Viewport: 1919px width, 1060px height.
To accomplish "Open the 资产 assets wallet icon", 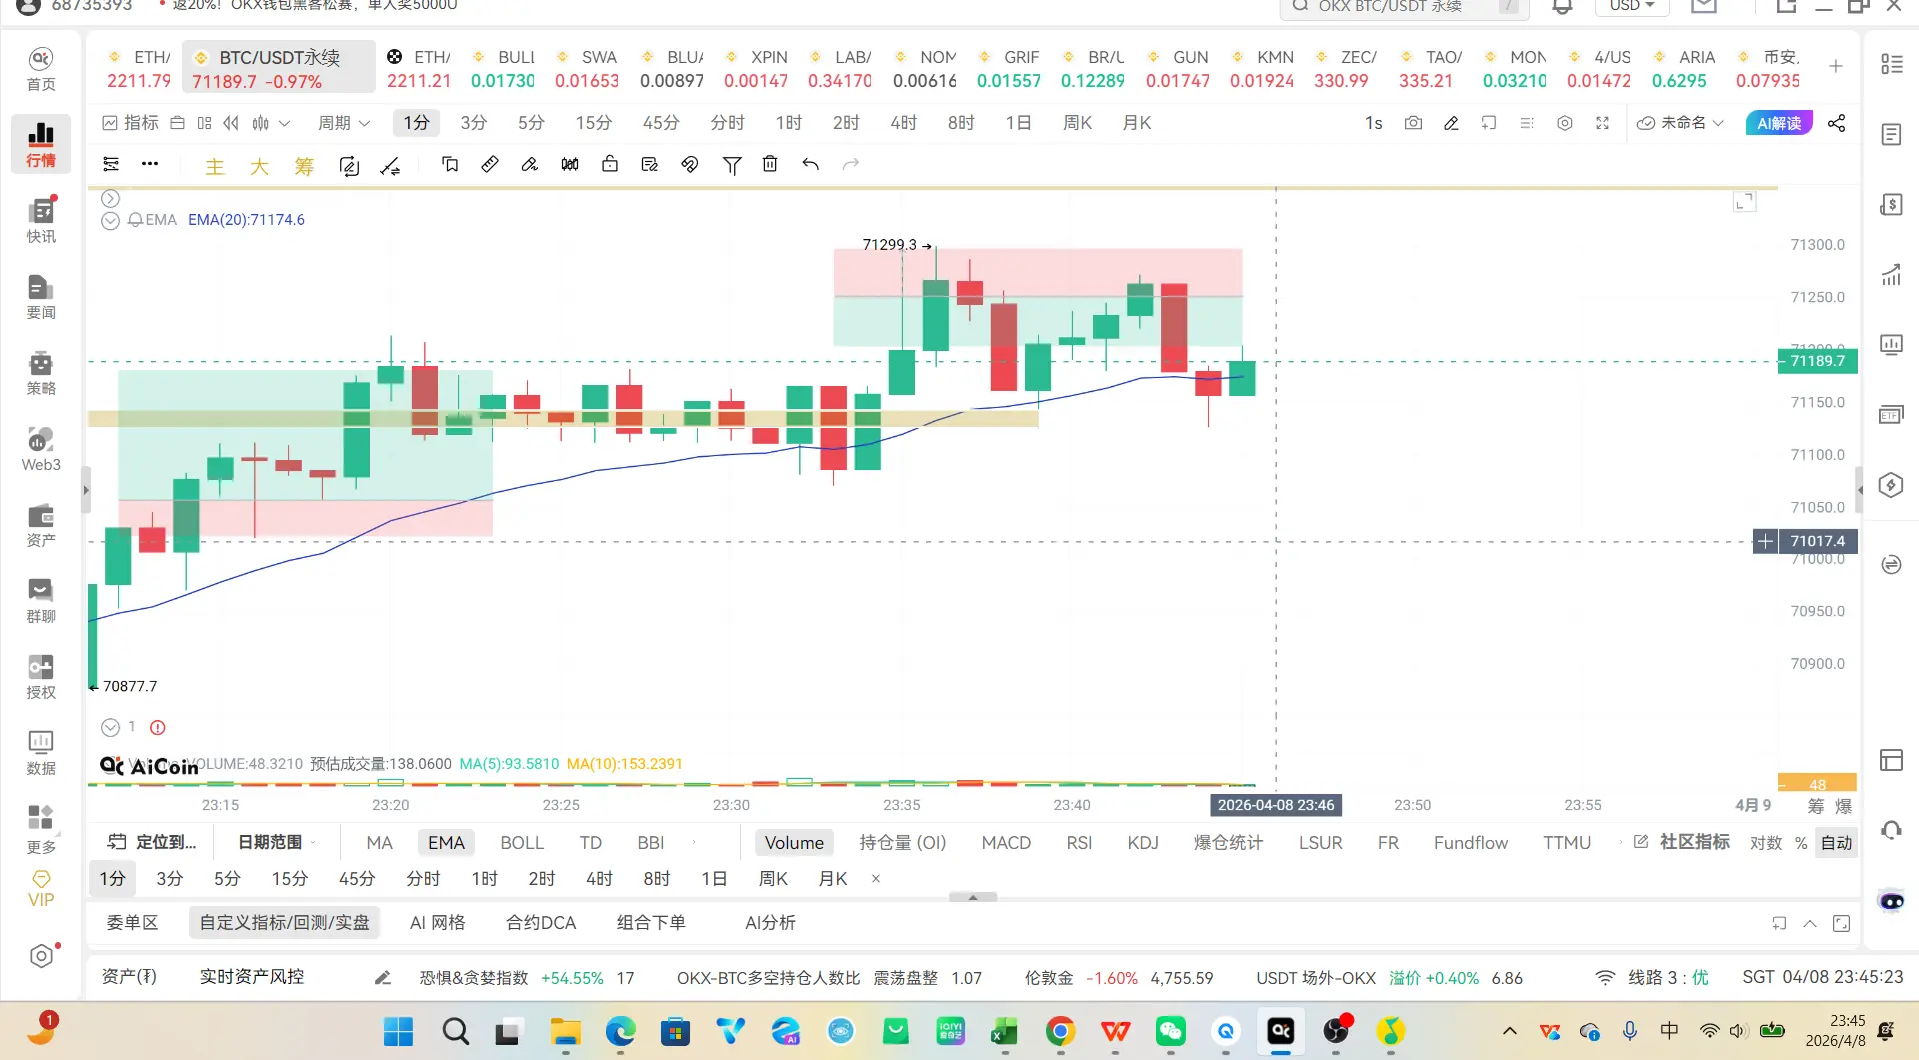I will click(x=41, y=525).
